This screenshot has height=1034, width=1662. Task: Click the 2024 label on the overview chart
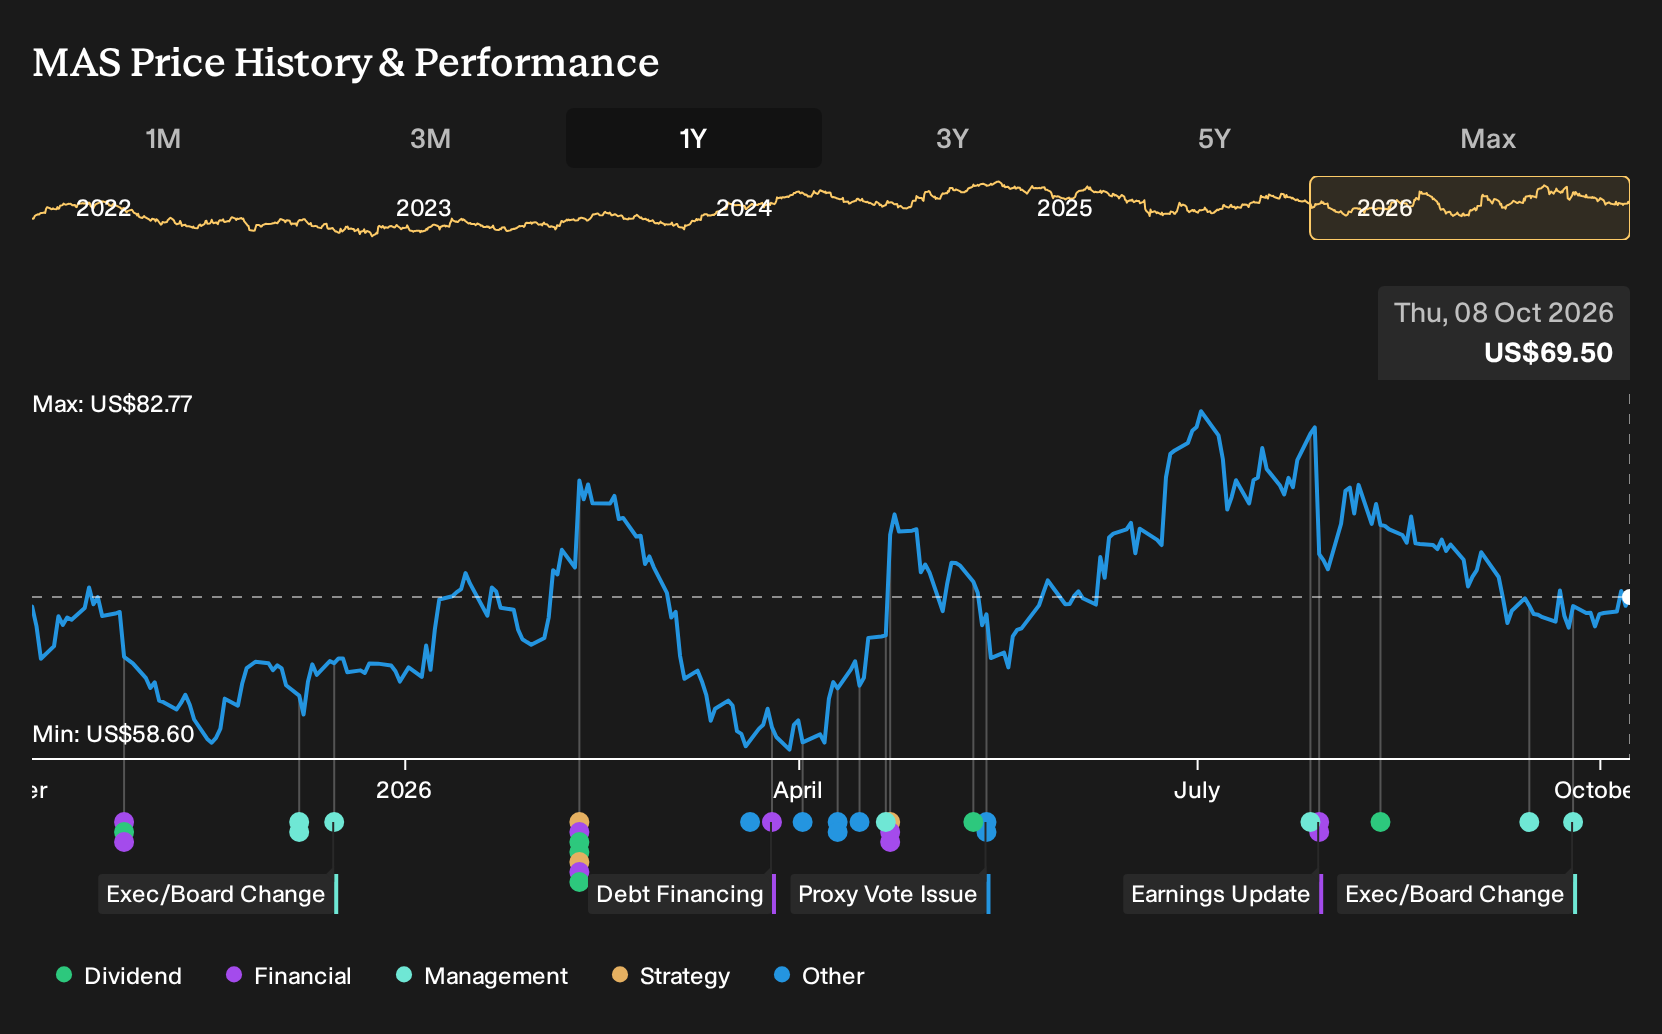click(744, 208)
